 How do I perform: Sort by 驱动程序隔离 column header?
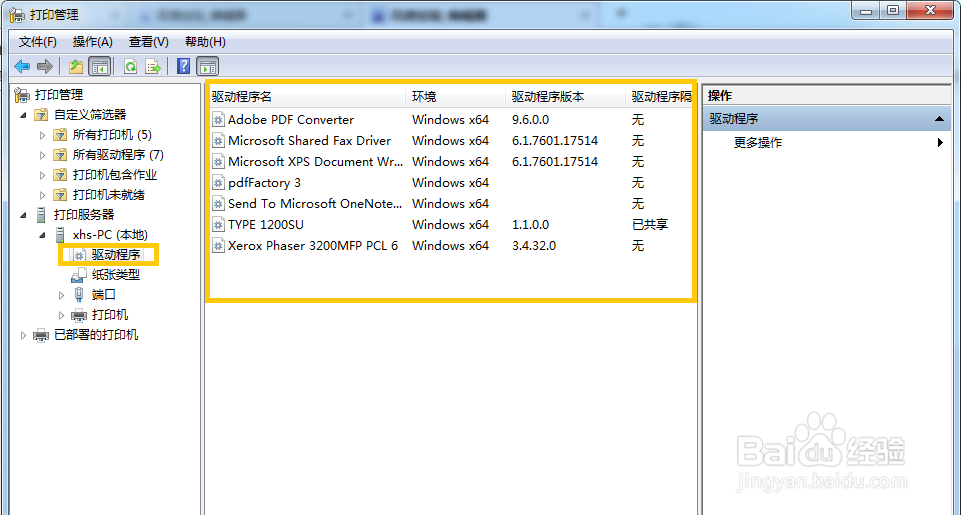(x=659, y=96)
